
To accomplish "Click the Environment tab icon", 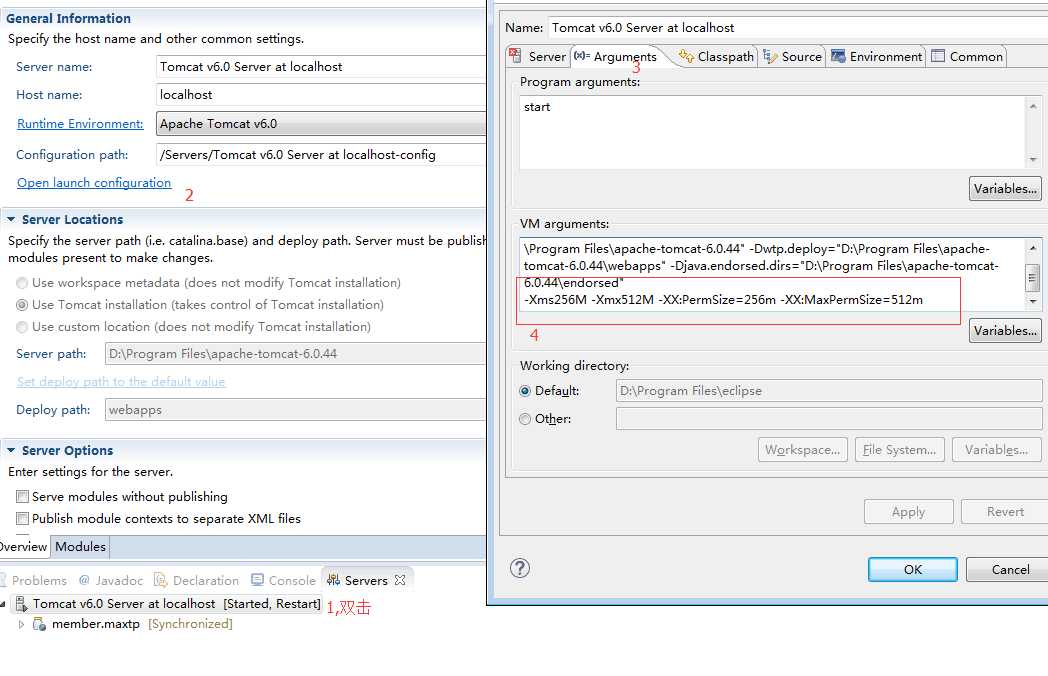I will 838,56.
